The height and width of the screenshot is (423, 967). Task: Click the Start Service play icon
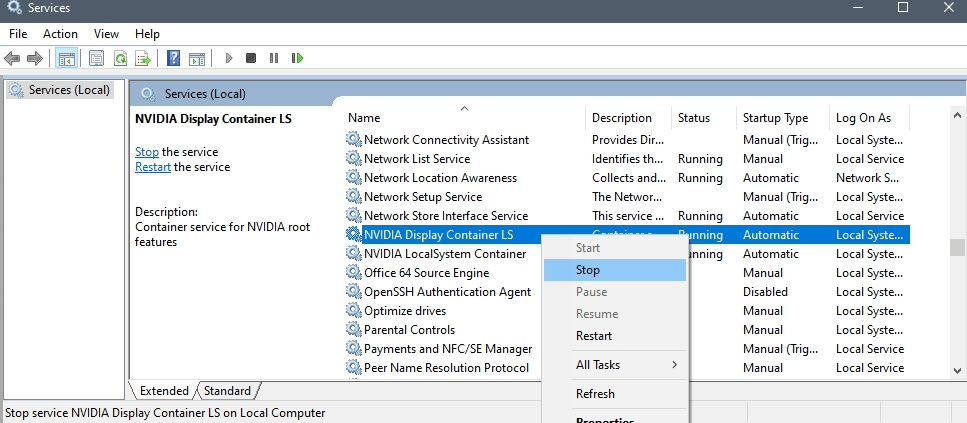coord(229,58)
